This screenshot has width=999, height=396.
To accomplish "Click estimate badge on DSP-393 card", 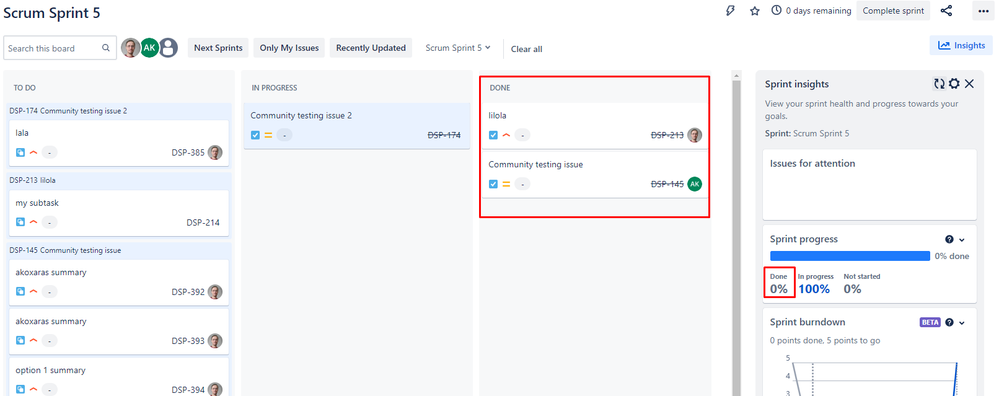I will coord(49,341).
